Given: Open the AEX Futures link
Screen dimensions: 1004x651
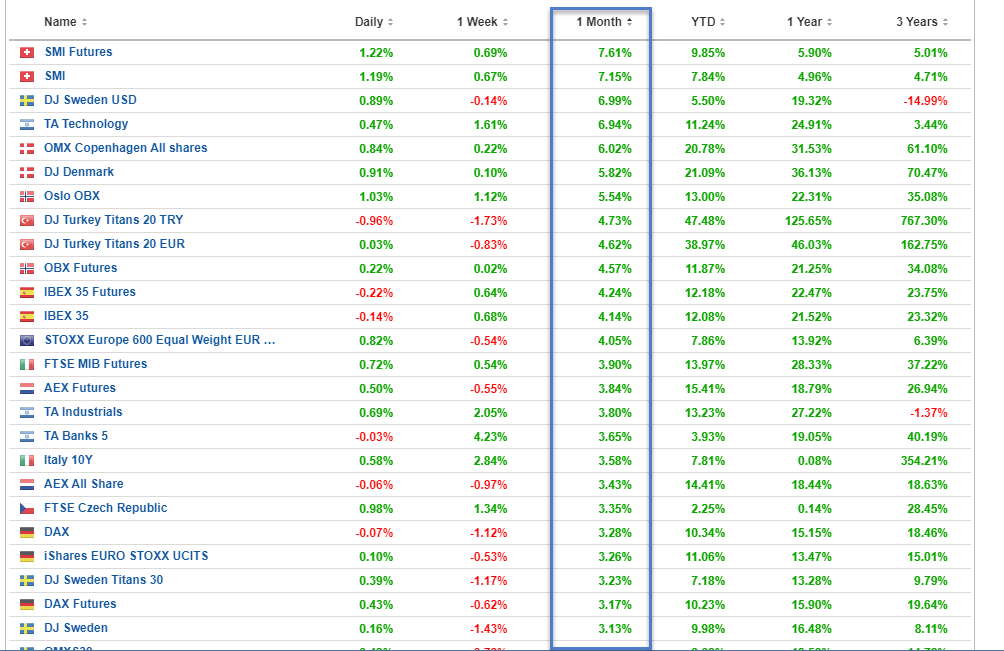Looking at the screenshot, I should click(79, 388).
